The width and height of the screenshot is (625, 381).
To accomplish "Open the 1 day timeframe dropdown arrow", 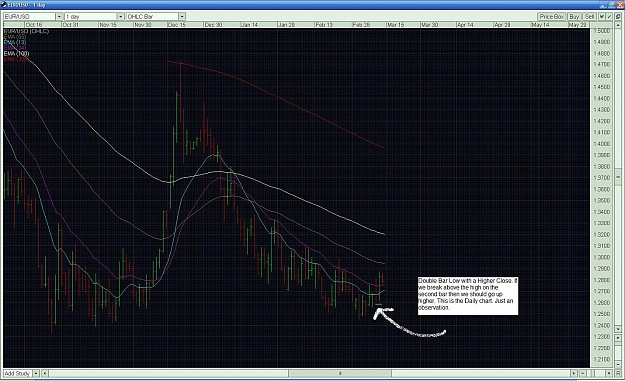I will tap(120, 17).
